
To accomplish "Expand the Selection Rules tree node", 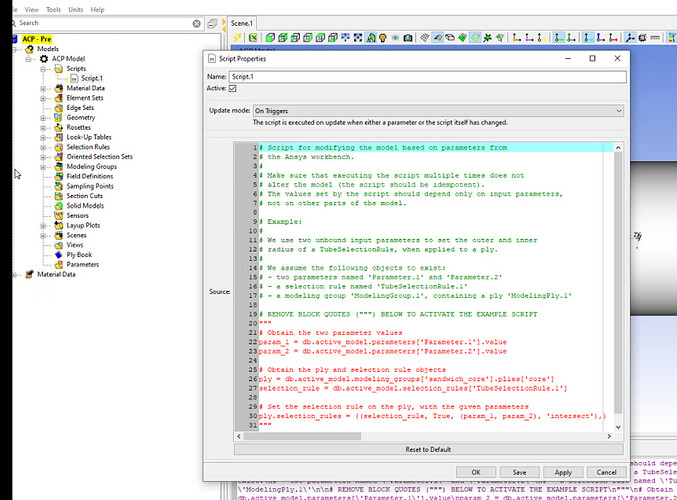I will point(43,147).
